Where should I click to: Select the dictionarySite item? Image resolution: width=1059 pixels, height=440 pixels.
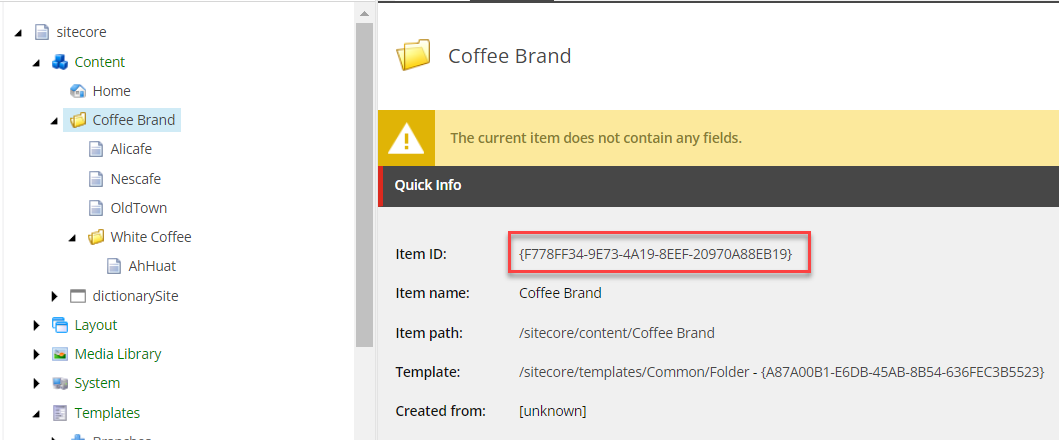click(136, 296)
